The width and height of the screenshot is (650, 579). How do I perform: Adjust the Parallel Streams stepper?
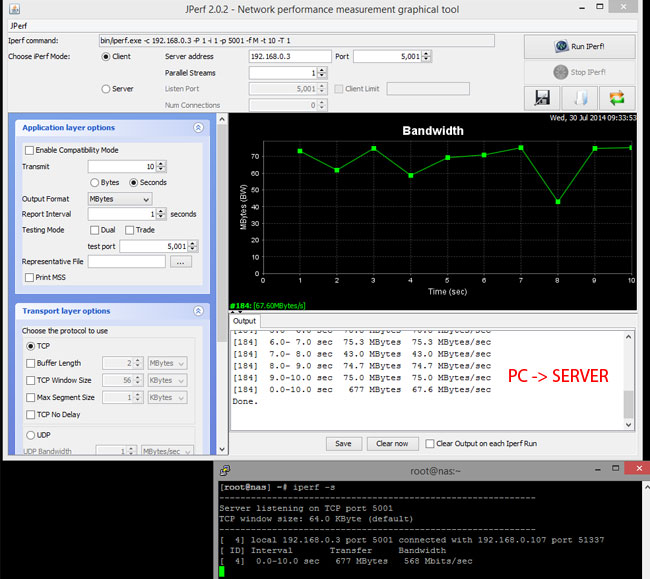click(322, 73)
